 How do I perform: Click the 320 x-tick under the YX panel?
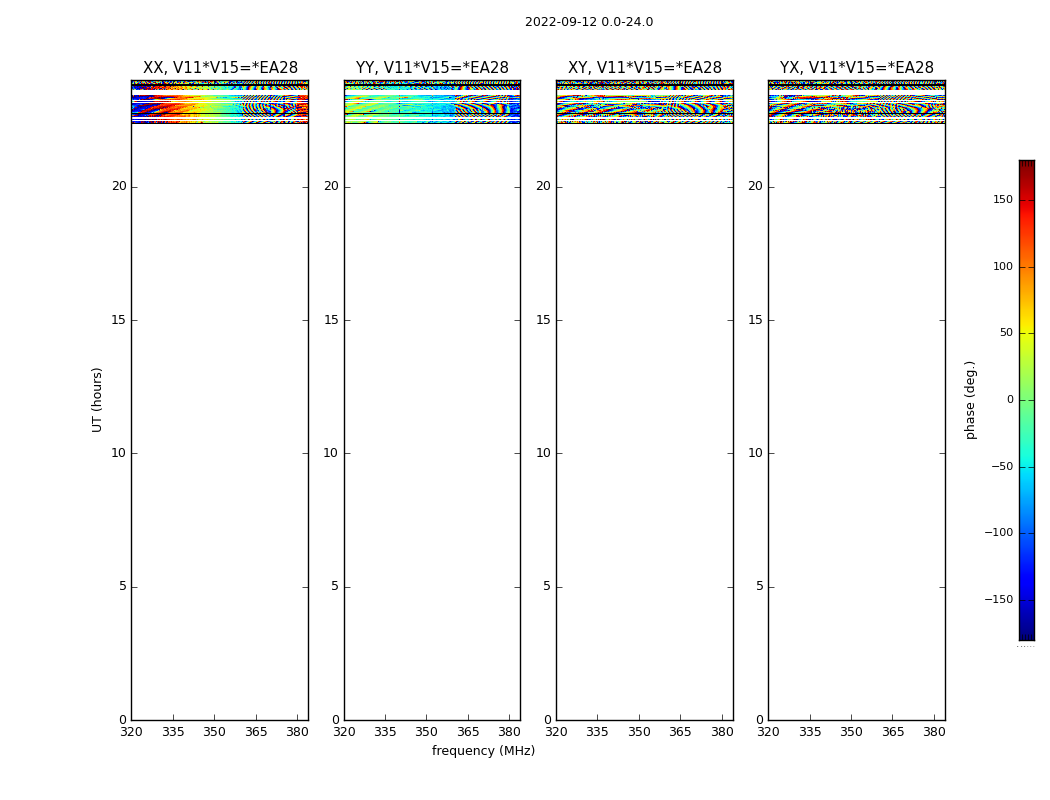pos(768,732)
